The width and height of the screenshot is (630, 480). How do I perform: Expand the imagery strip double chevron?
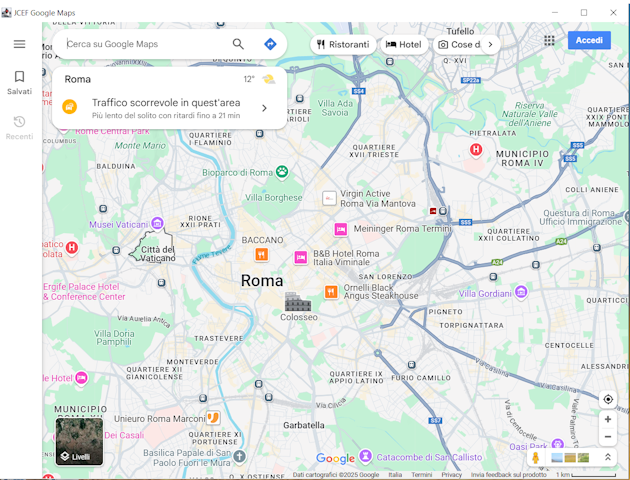pos(608,457)
